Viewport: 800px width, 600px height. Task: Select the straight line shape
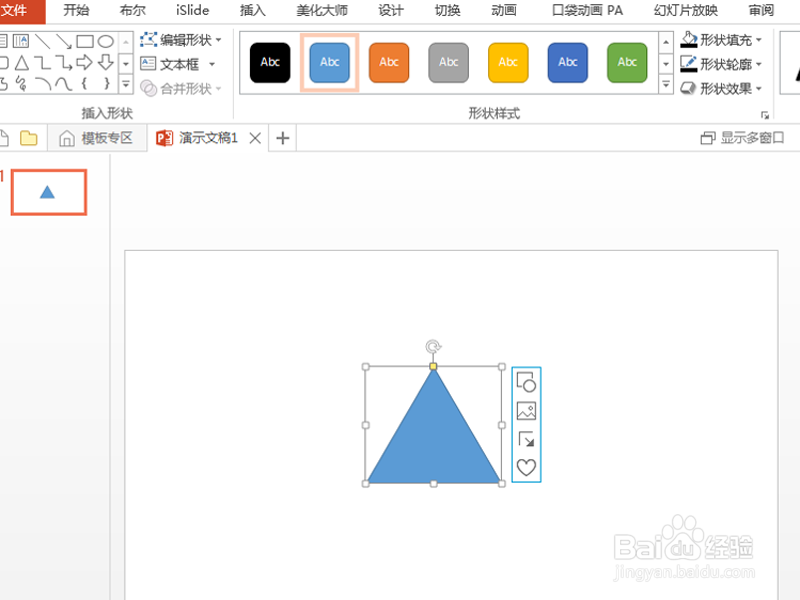coord(42,41)
